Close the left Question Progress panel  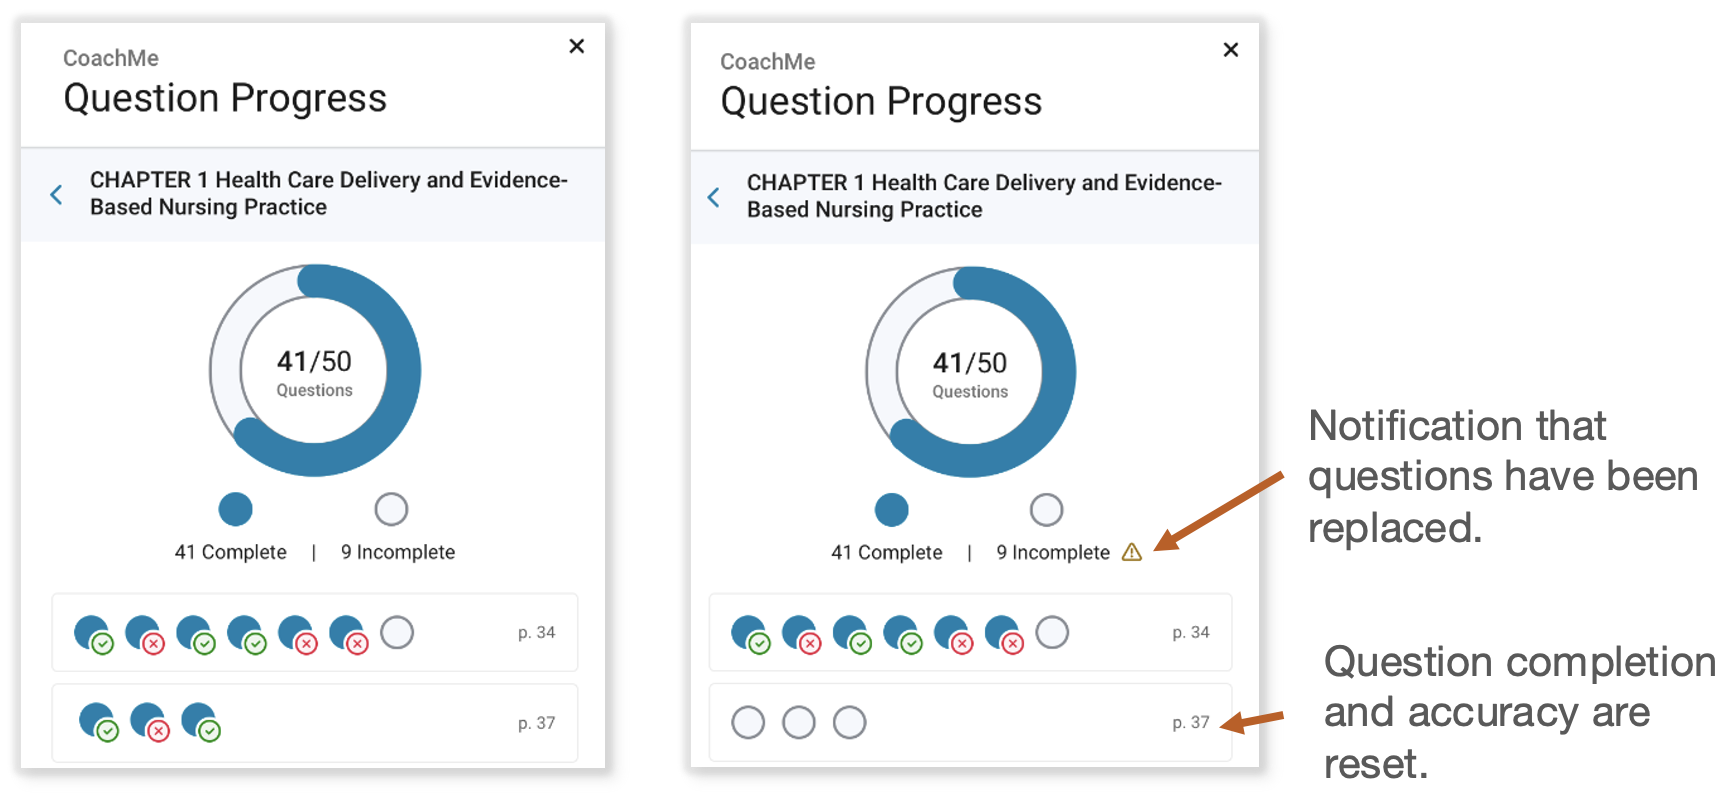577,46
